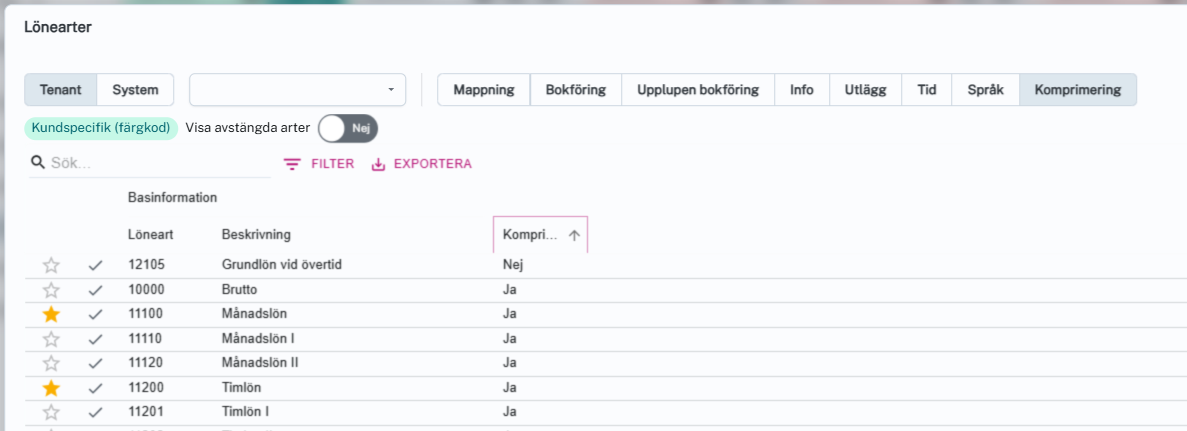
Task: Click the Kundspecifik (färgkod) color badge
Action: coord(101,128)
